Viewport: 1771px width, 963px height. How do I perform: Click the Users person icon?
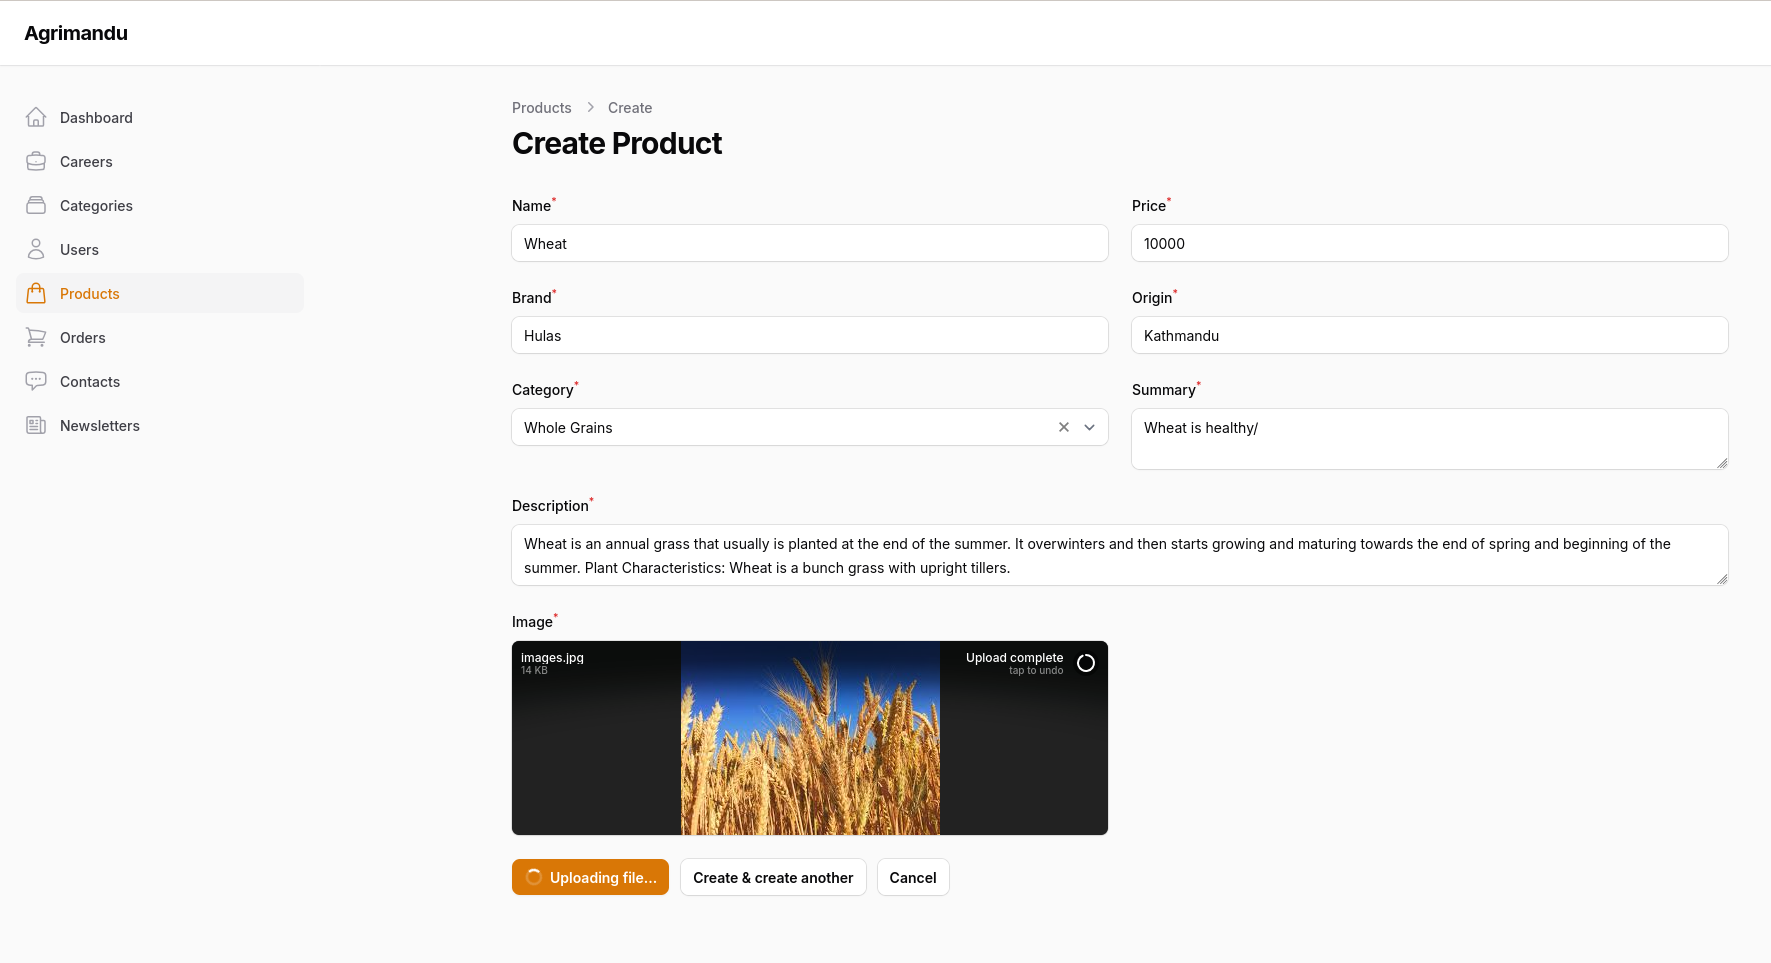pos(36,249)
